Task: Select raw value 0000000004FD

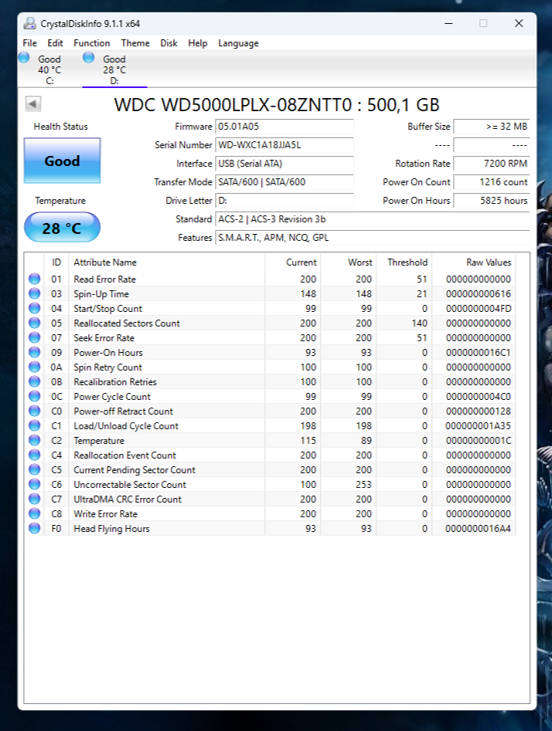Action: 478,309
